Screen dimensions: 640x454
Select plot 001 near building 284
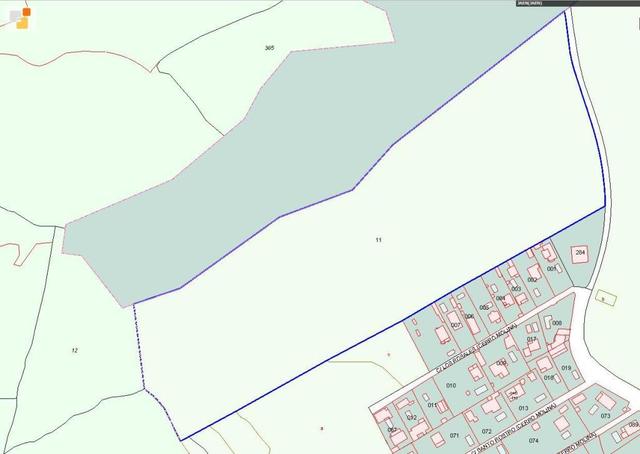(551, 269)
